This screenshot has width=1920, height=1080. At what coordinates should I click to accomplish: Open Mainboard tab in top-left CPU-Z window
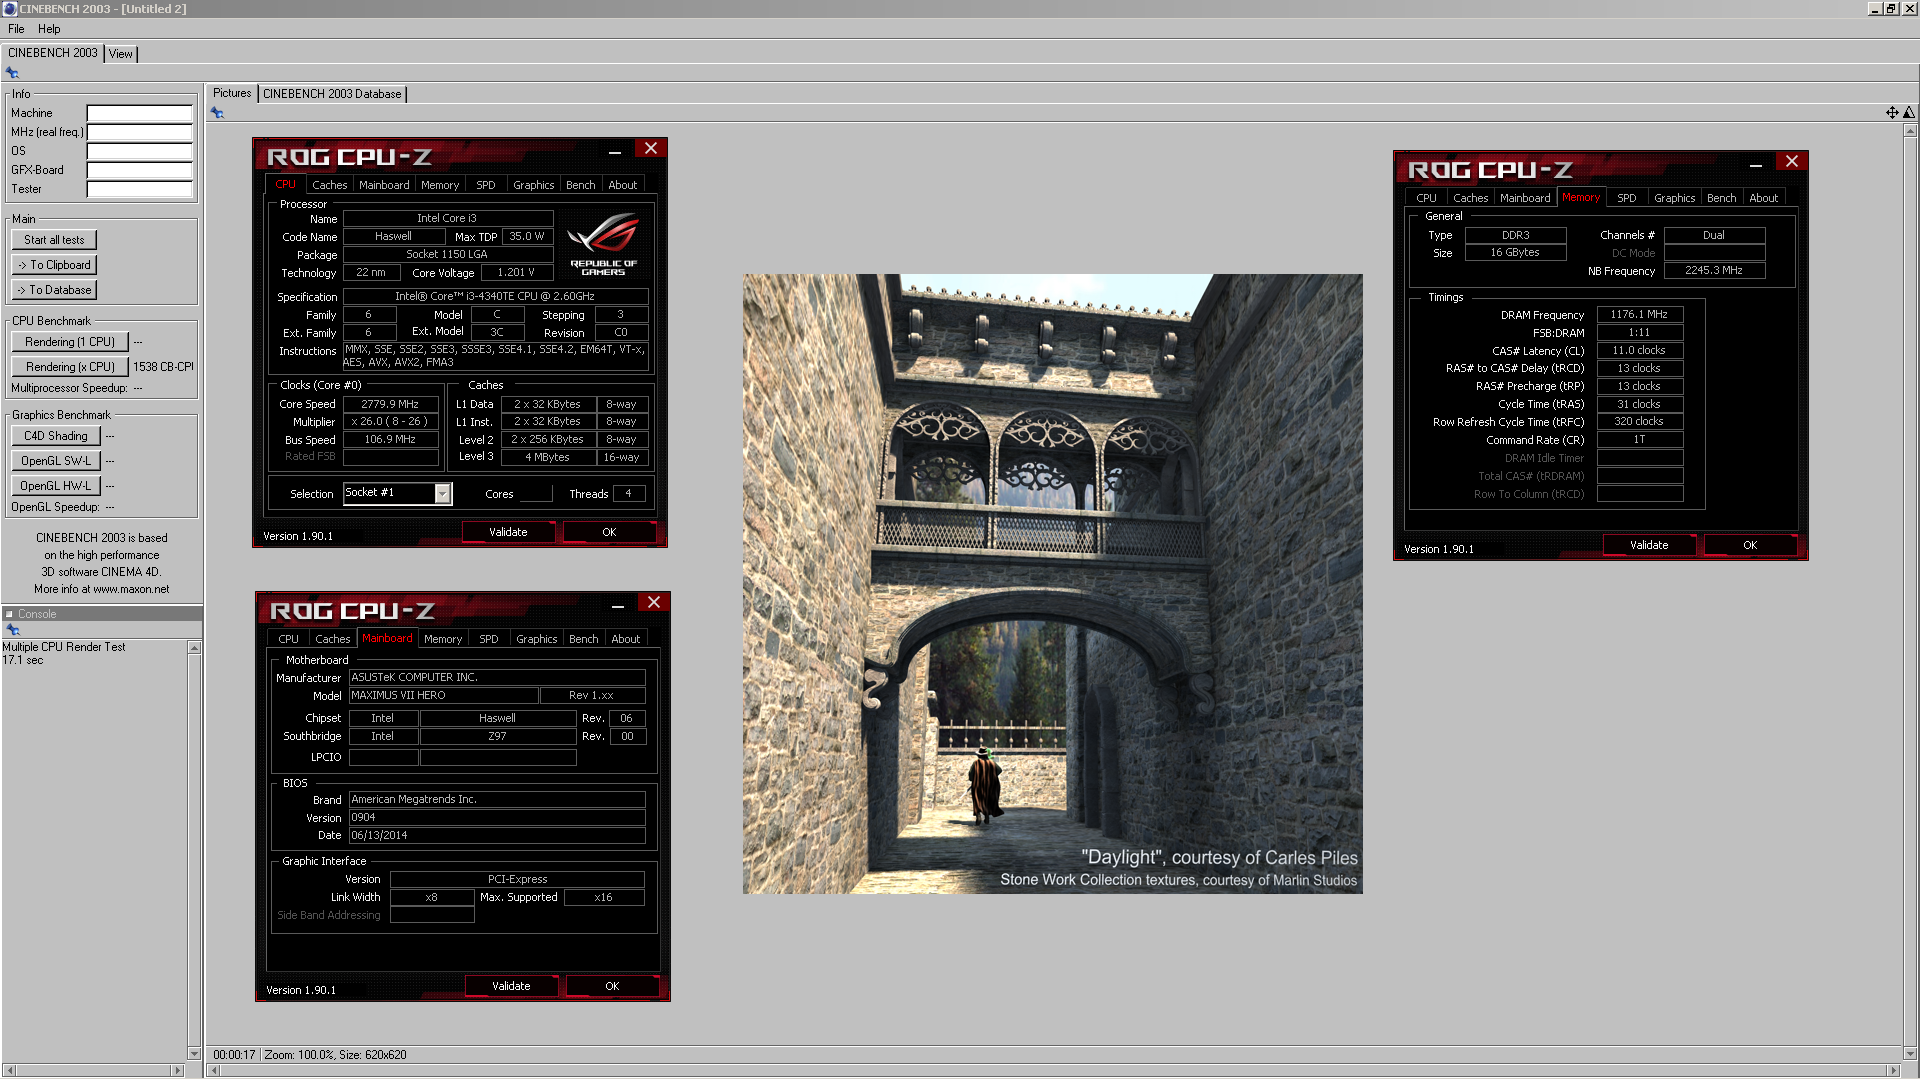tap(384, 185)
